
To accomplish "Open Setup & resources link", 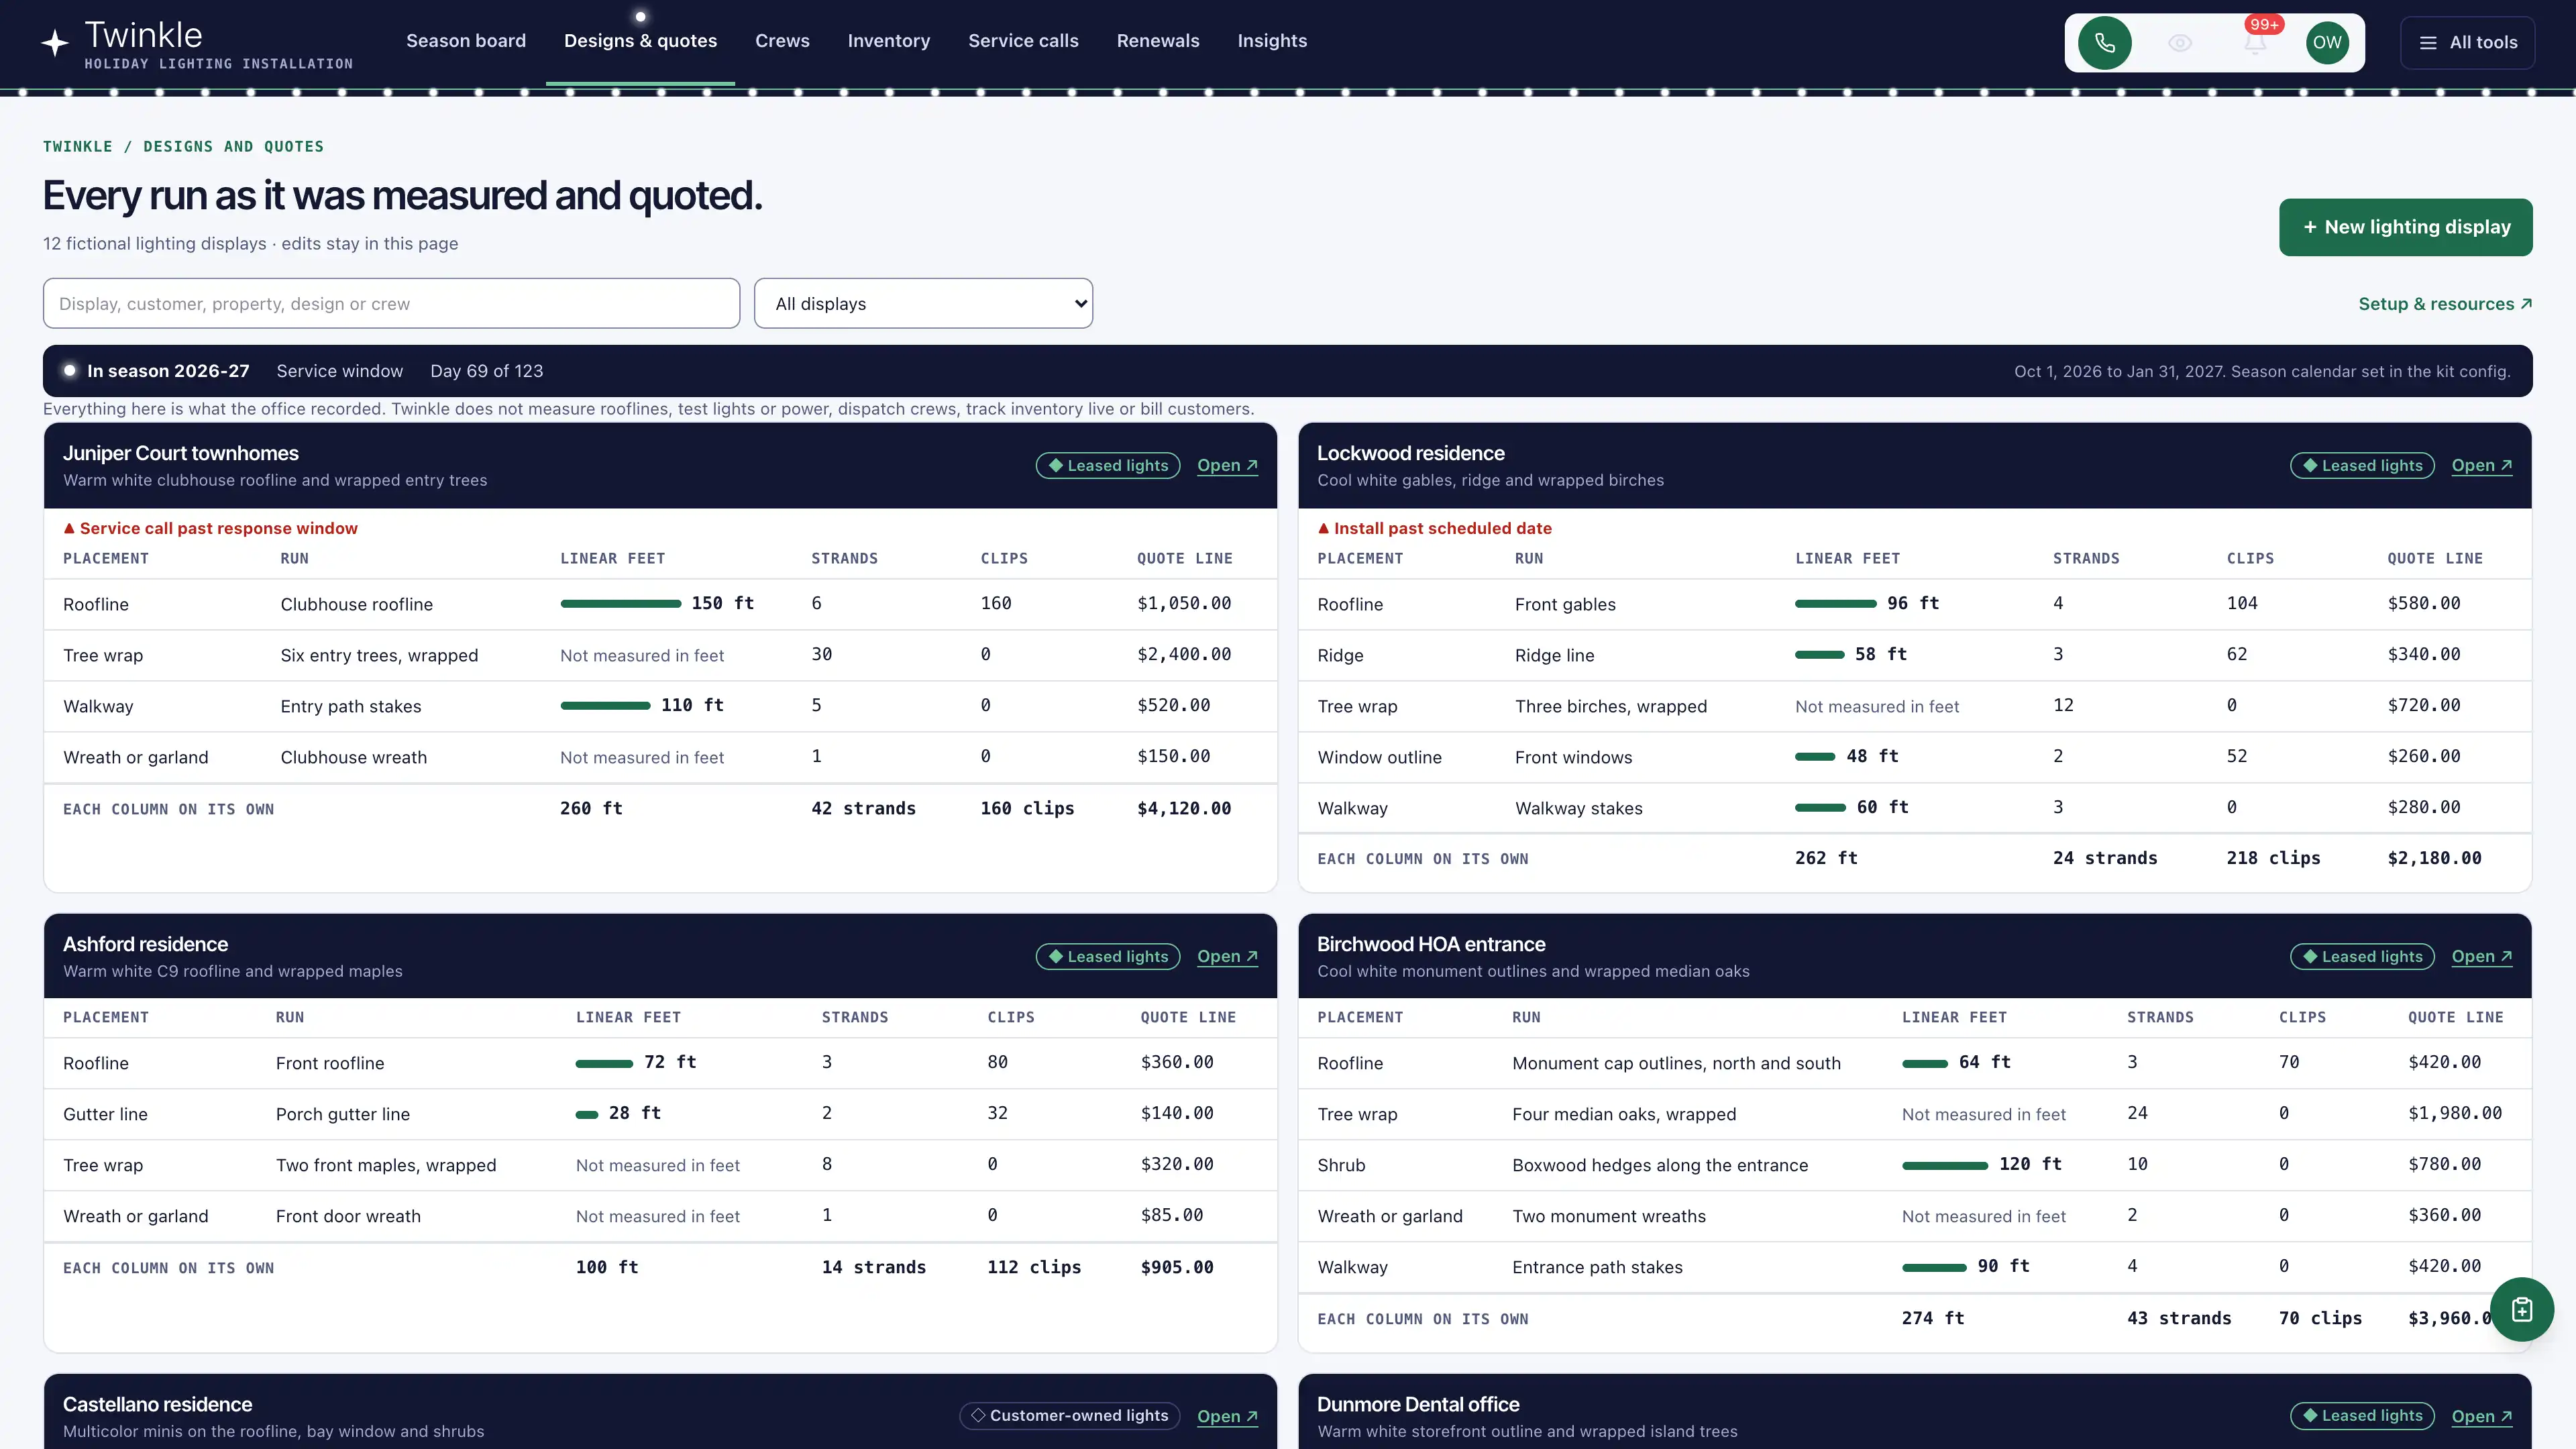I will [x=2445, y=304].
